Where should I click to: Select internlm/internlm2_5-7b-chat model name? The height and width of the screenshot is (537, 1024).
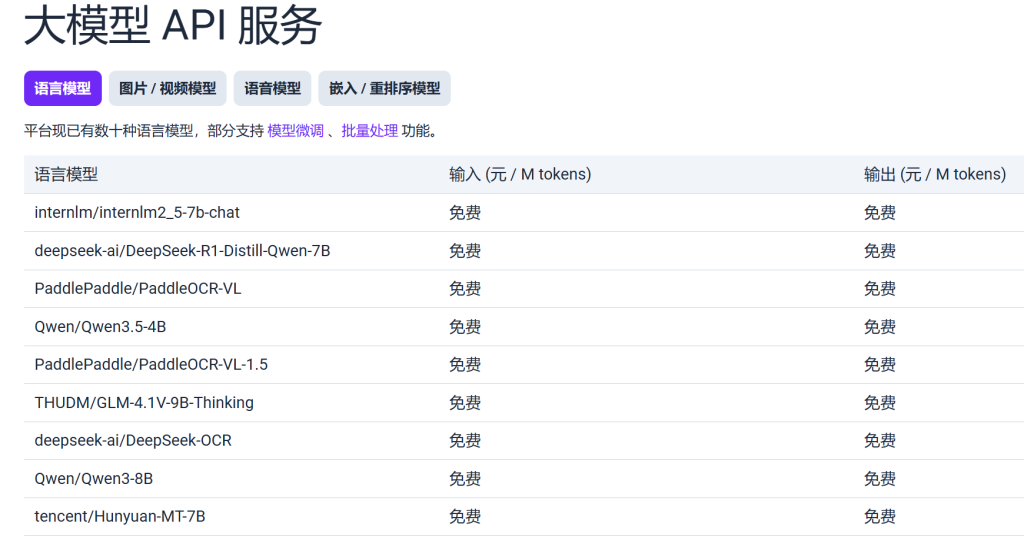coord(137,212)
